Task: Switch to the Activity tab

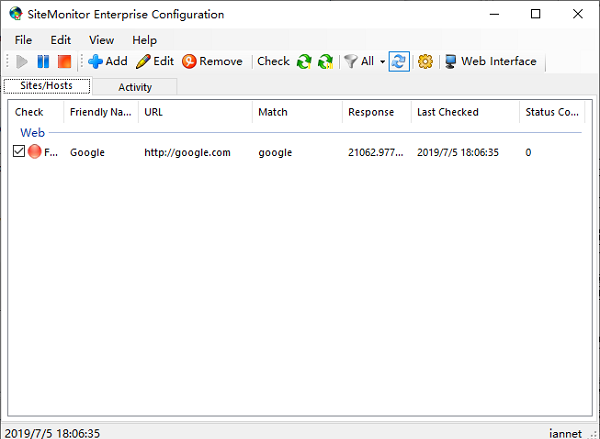Action: 135,87
